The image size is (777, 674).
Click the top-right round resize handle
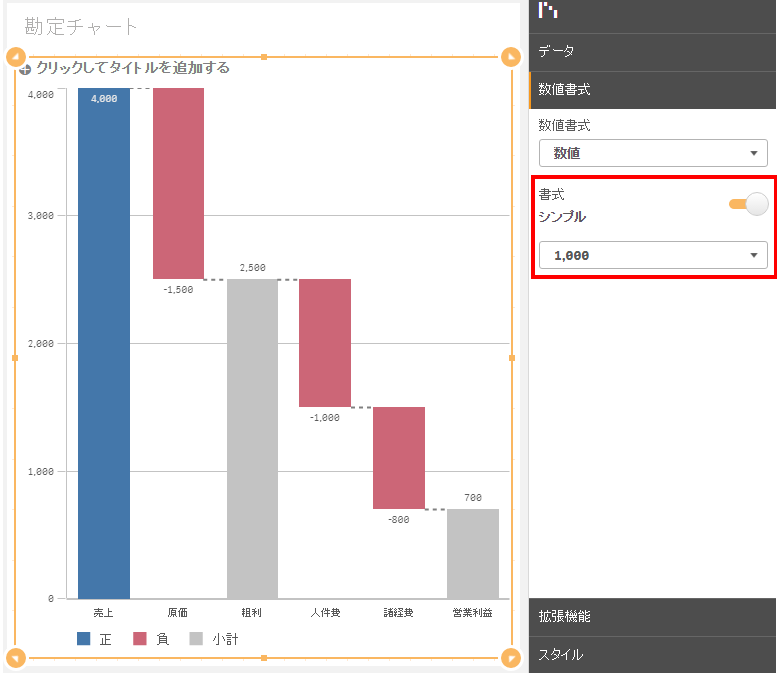(x=511, y=57)
